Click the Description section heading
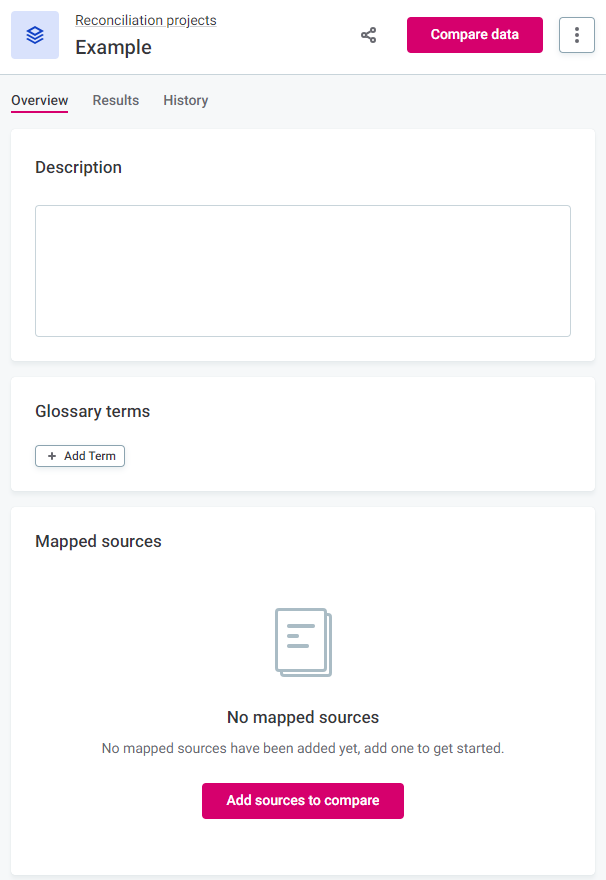Image resolution: width=606 pixels, height=880 pixels. (79, 167)
